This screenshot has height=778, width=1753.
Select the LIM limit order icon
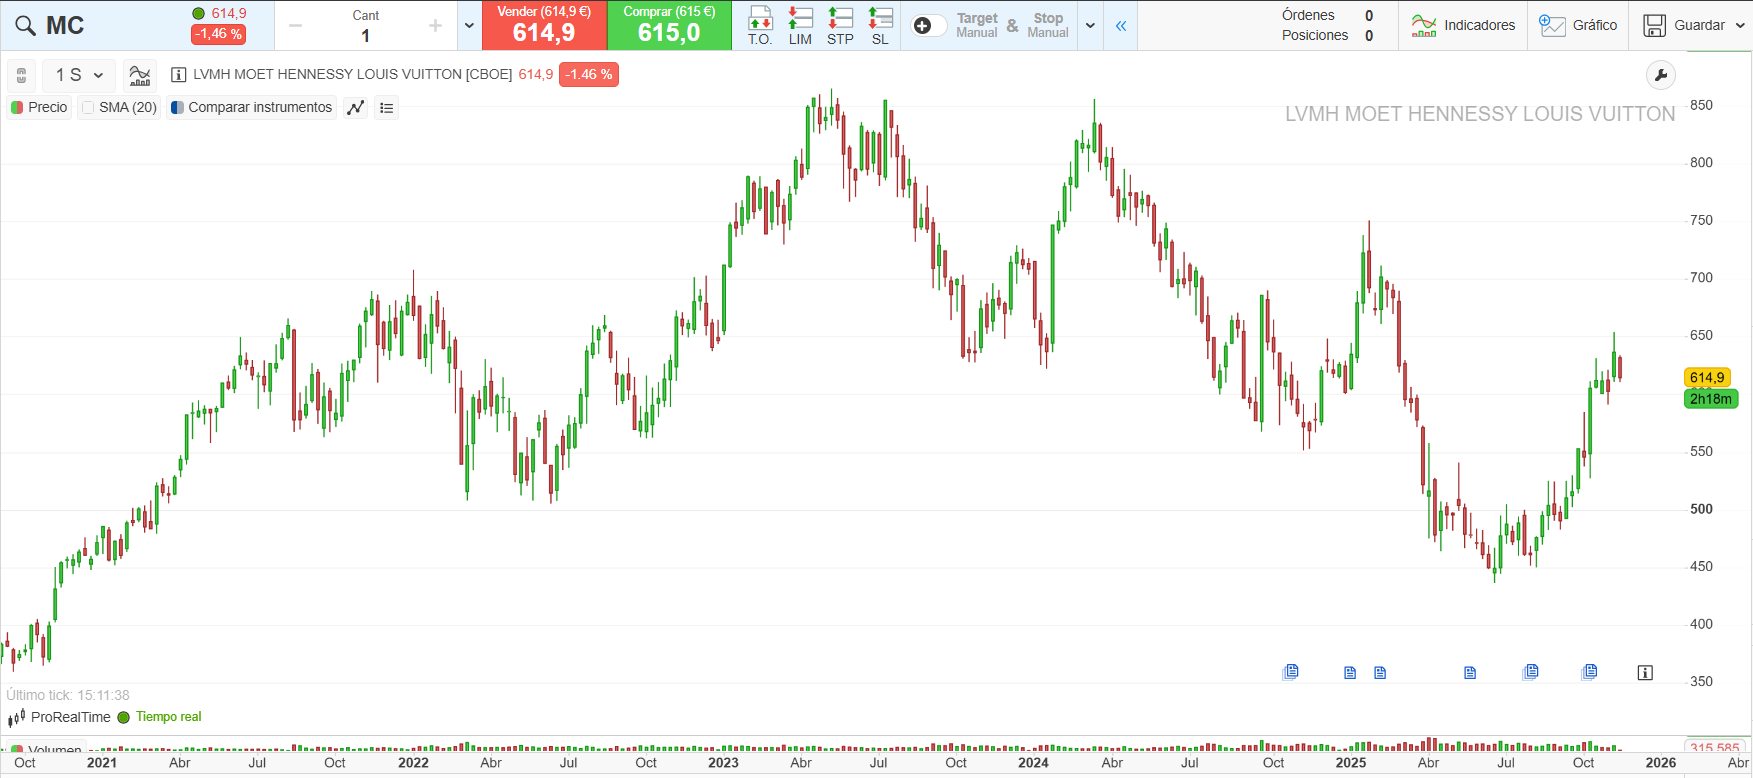click(800, 26)
